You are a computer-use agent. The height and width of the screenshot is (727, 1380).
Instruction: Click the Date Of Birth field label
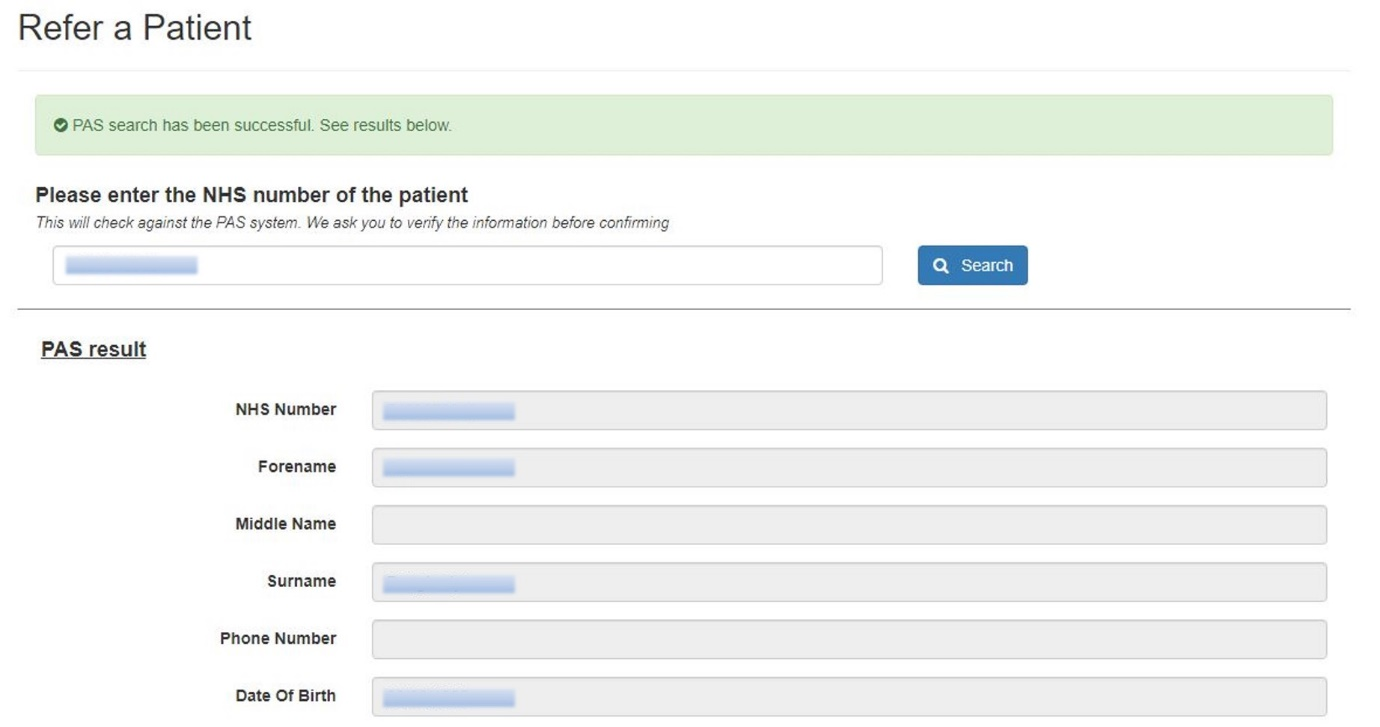pos(286,696)
